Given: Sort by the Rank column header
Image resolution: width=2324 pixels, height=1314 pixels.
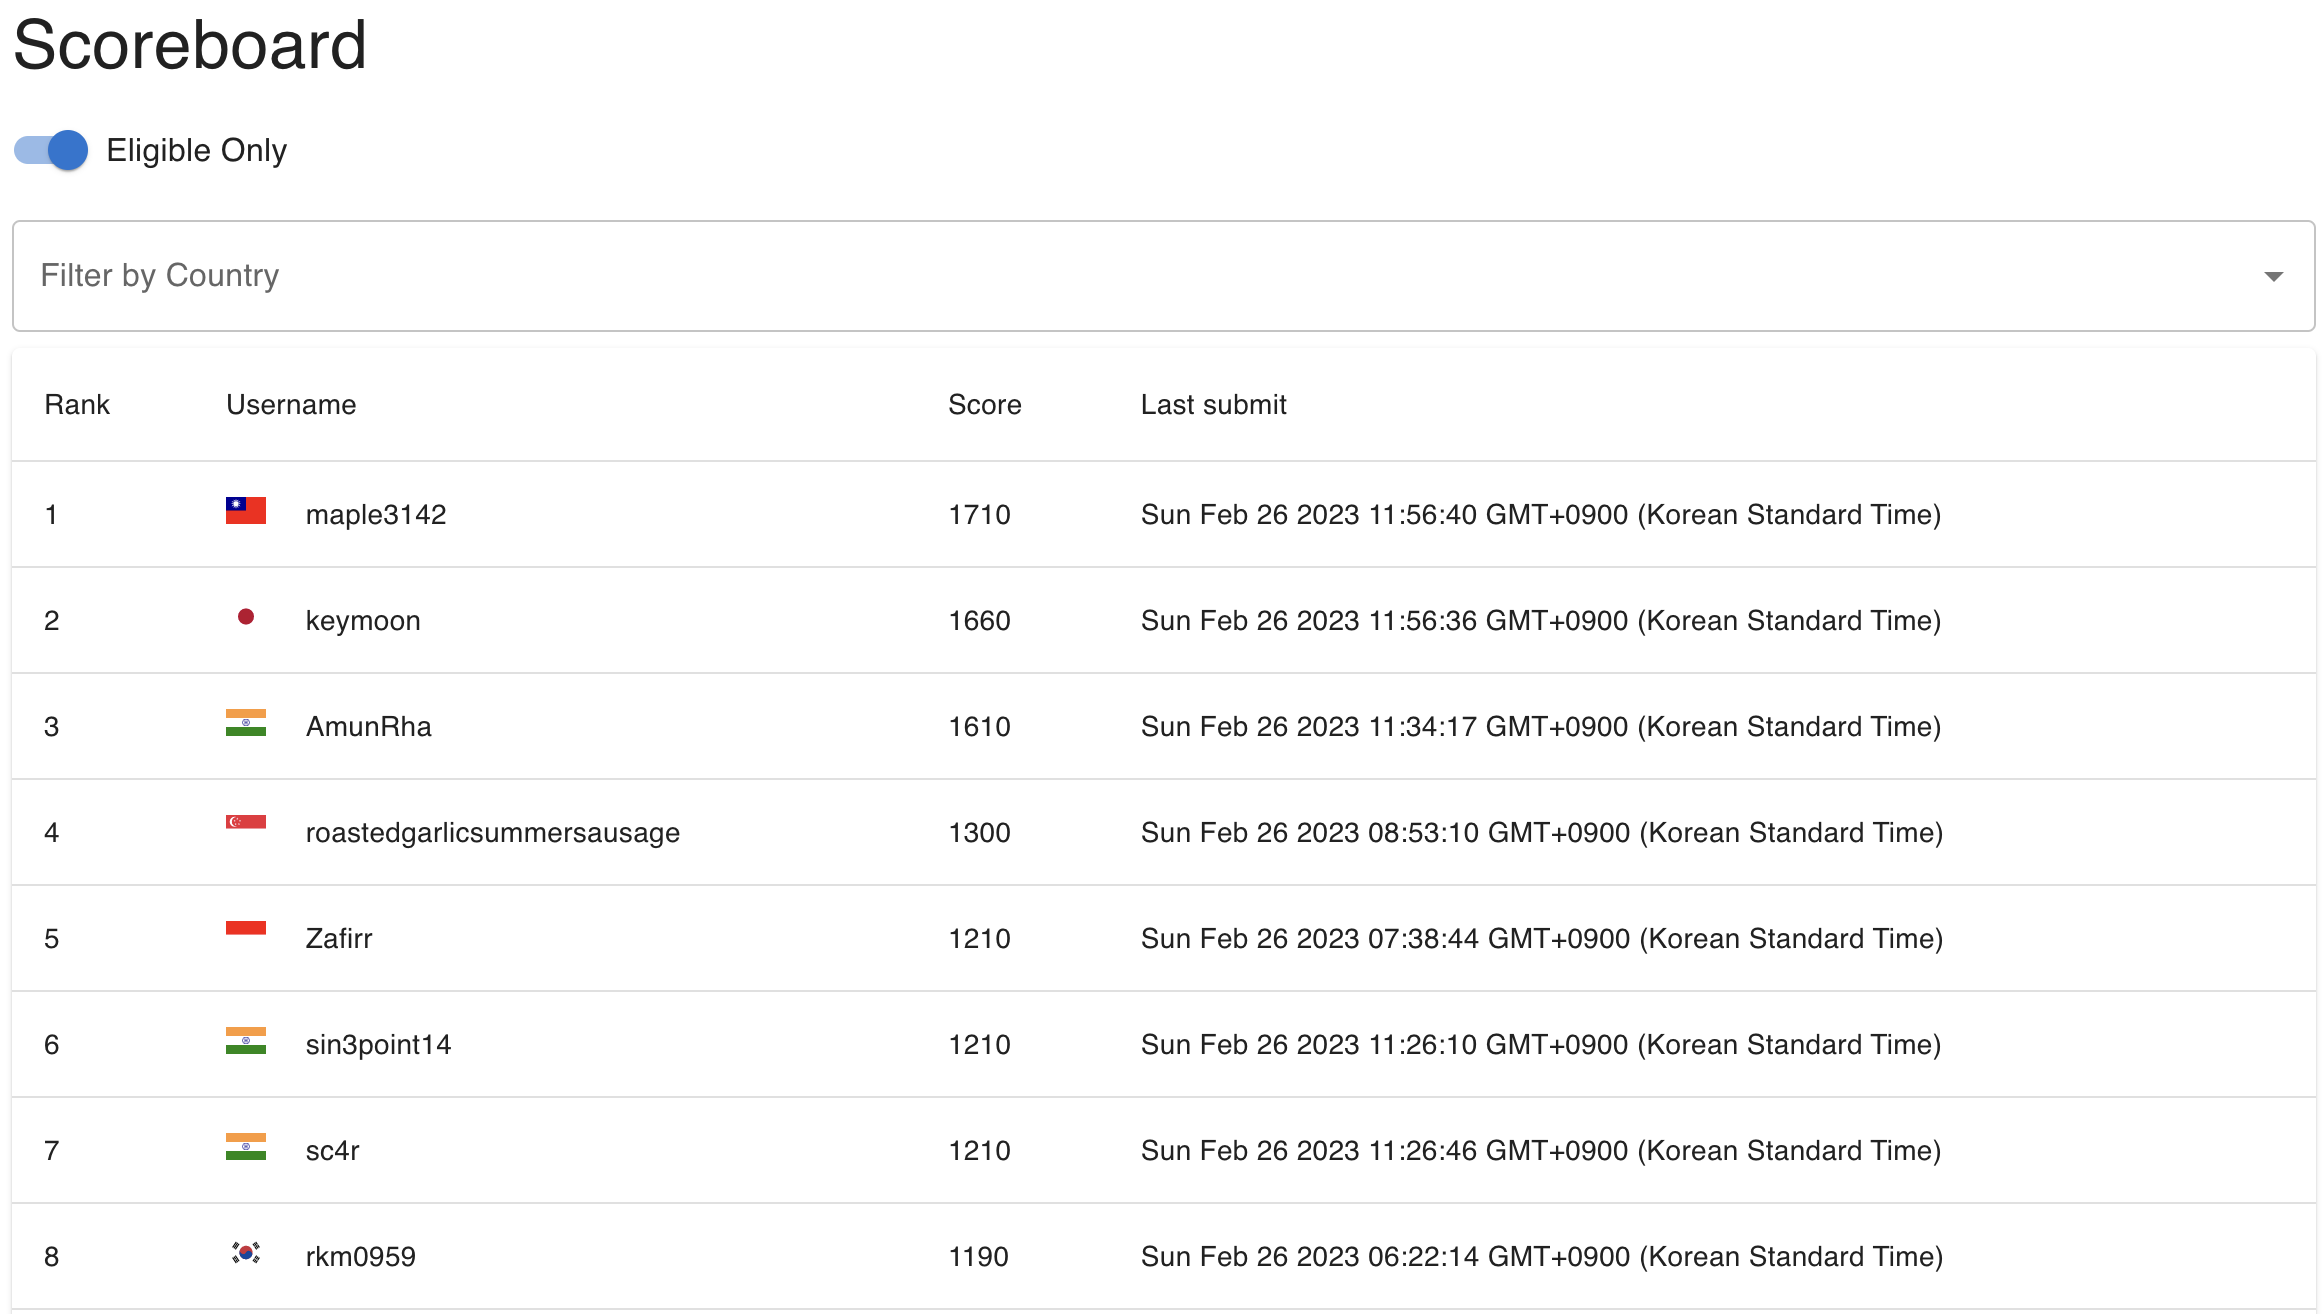Looking at the screenshot, I should click(77, 405).
